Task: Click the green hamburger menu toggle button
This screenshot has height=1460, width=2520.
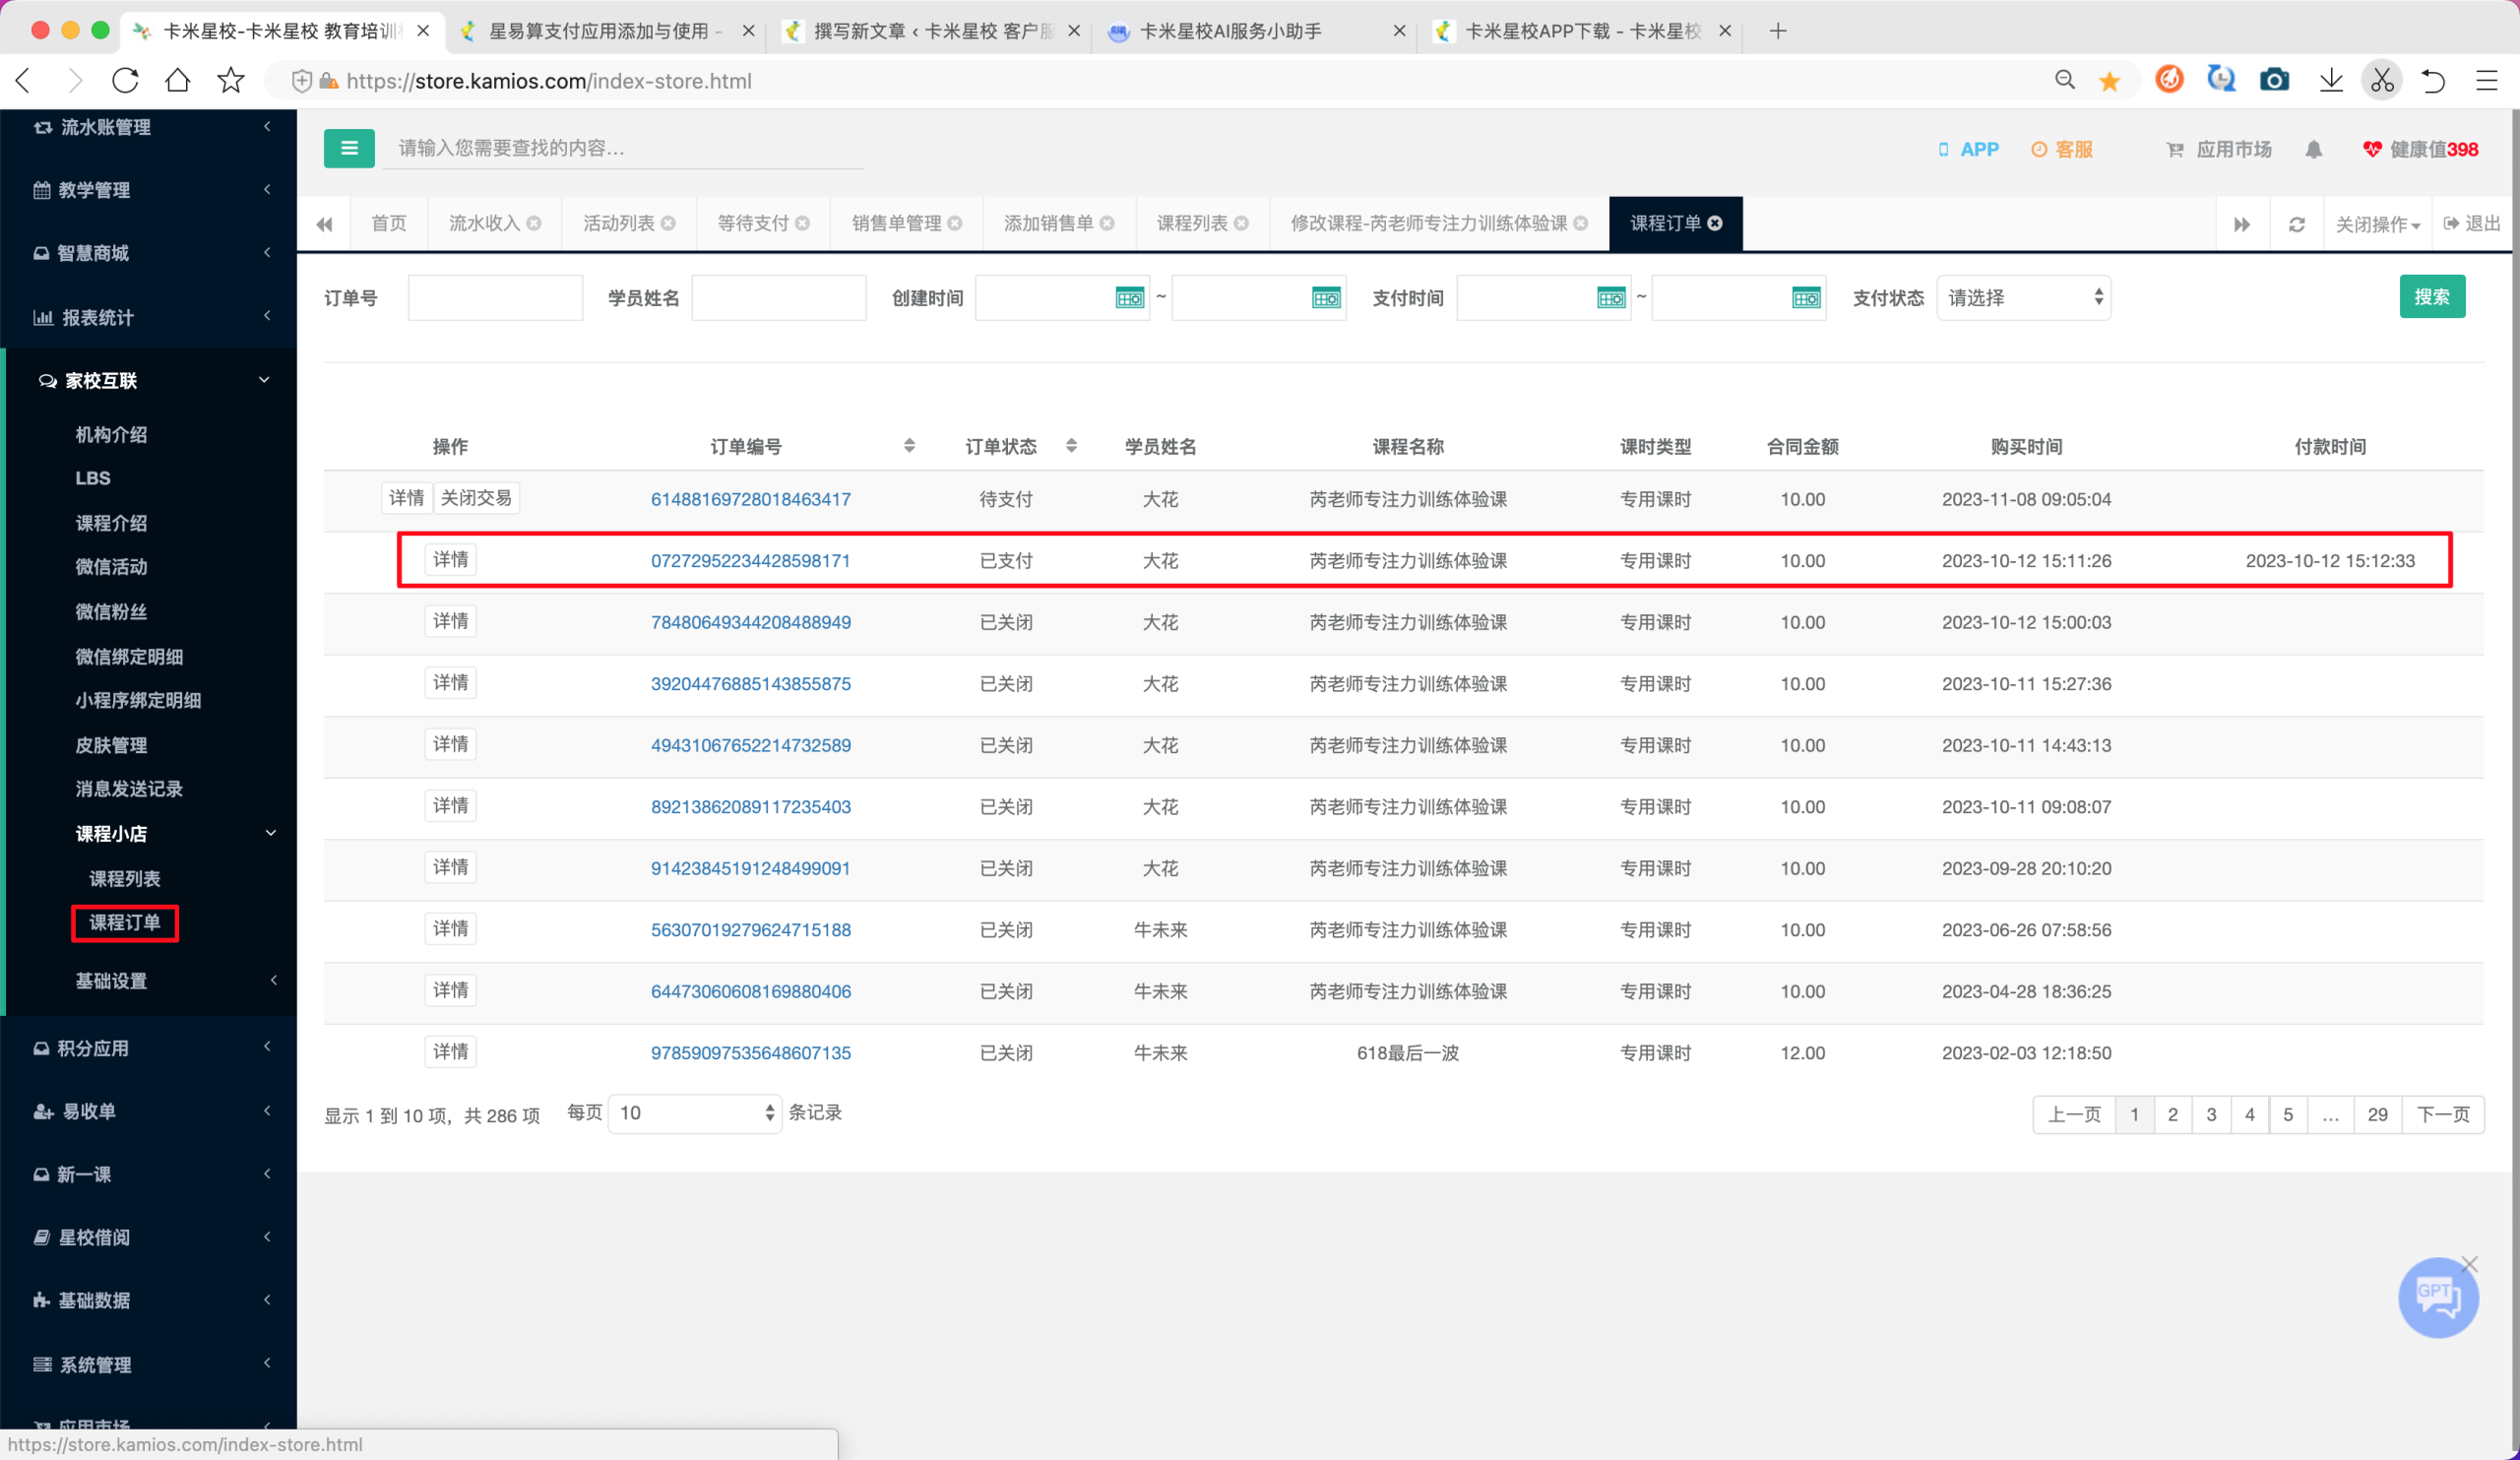Action: 349,148
